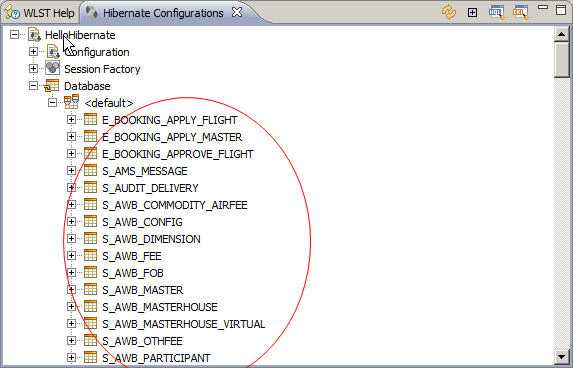Expand the S_AWB_PARTICIPANT table

pyautogui.click(x=71, y=357)
